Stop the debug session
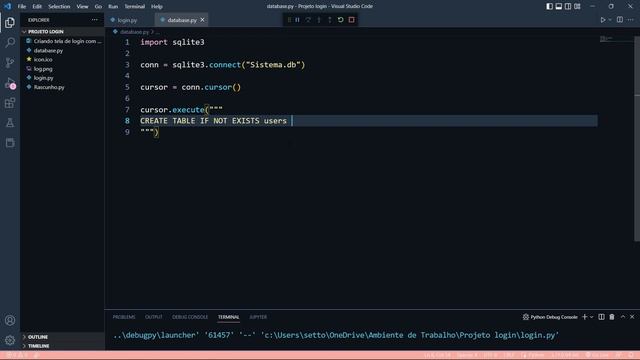The height and width of the screenshot is (360, 640). [x=351, y=20]
